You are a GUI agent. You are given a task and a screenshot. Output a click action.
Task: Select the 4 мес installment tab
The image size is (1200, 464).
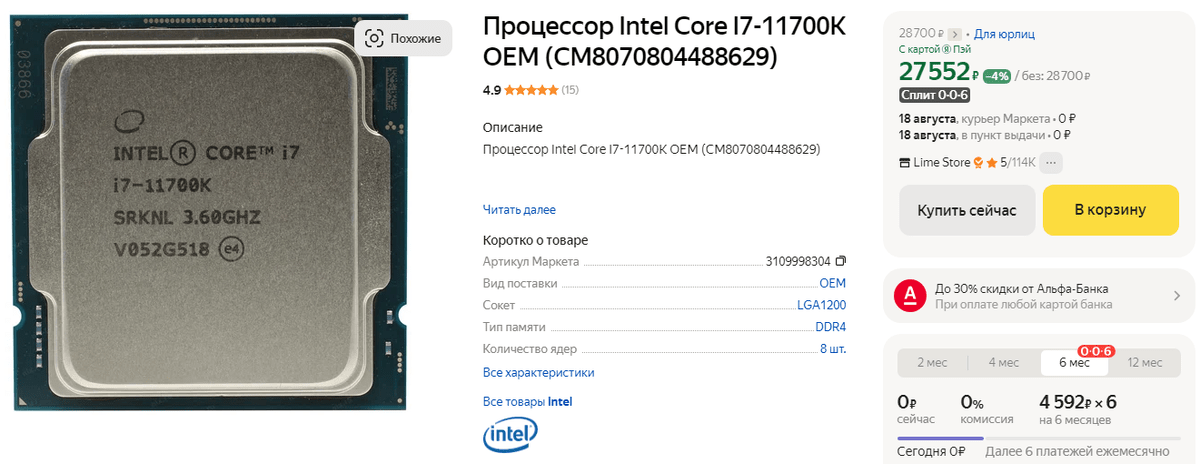pyautogui.click(x=1004, y=362)
